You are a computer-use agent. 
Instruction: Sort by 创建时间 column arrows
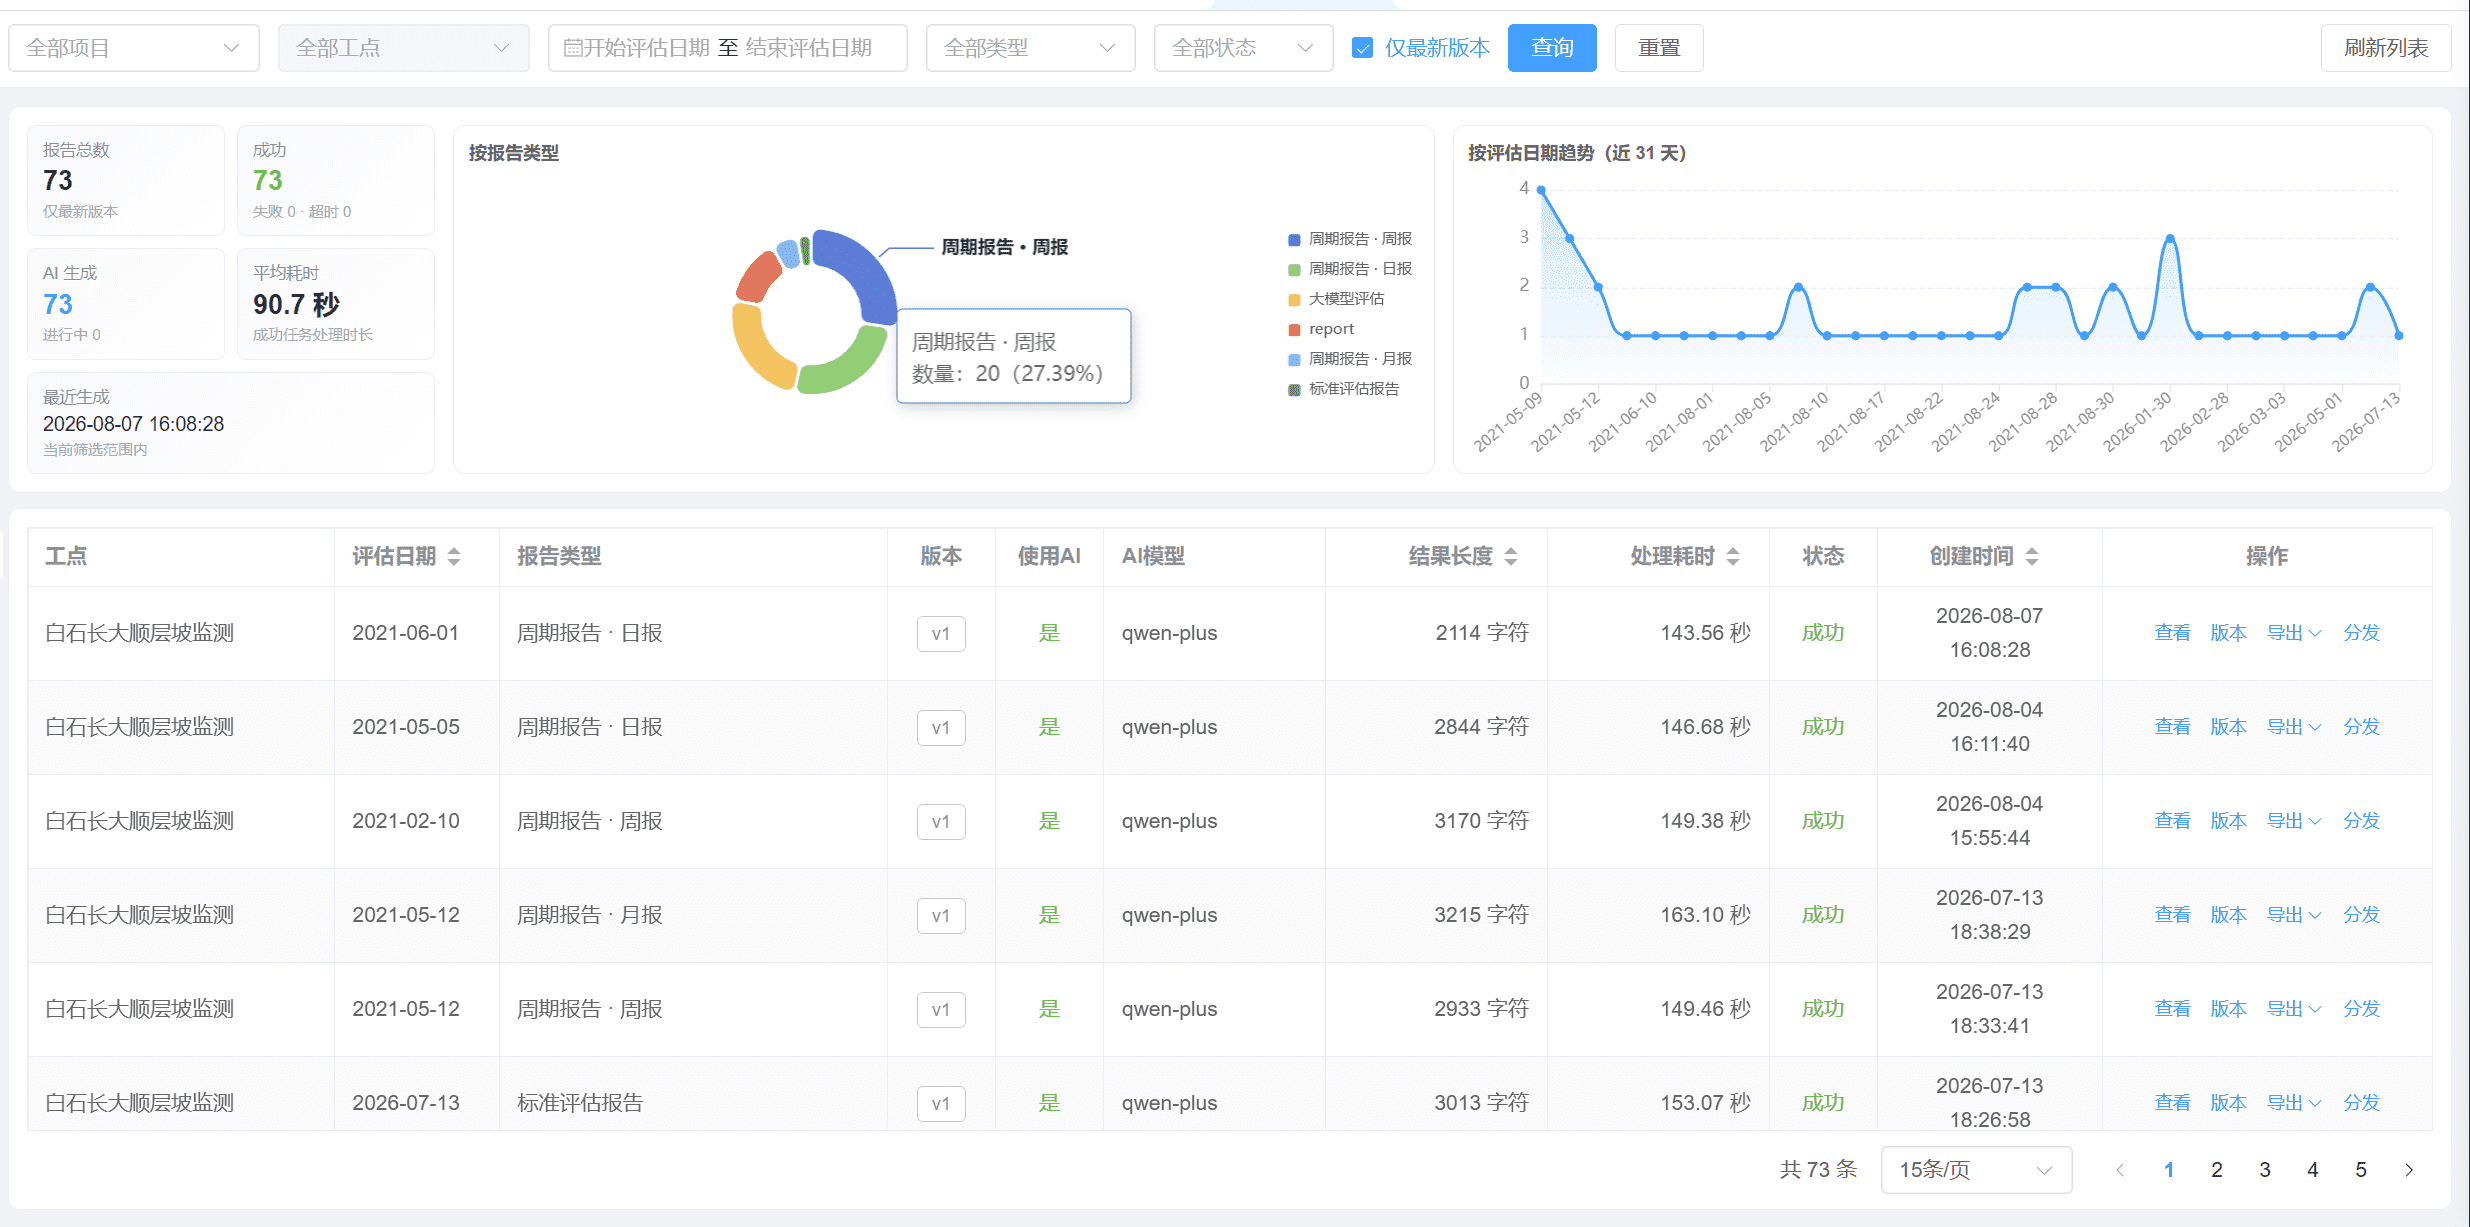point(2032,557)
